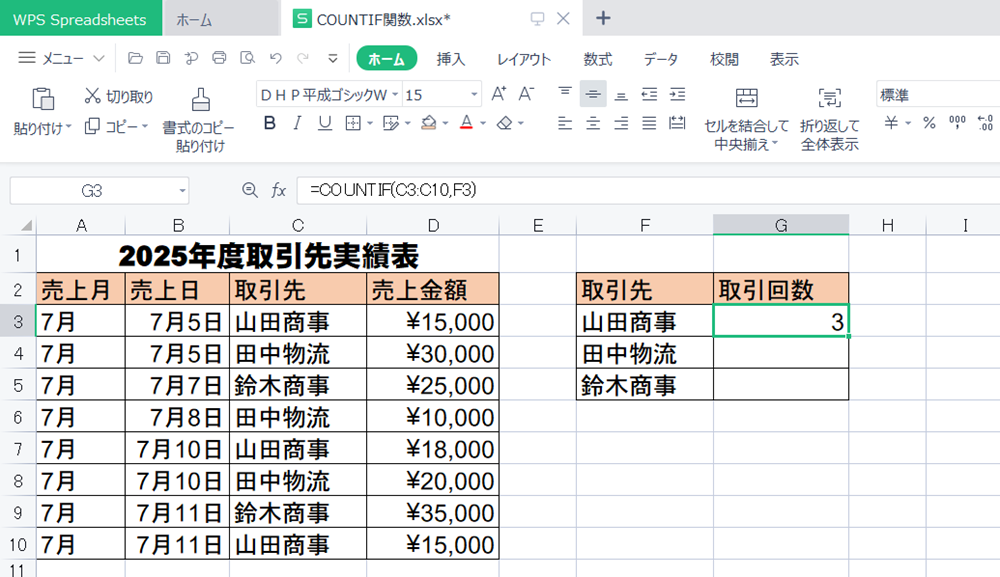This screenshot has width=1000, height=577.
Task: Open the font name dropdown
Action: (395, 95)
